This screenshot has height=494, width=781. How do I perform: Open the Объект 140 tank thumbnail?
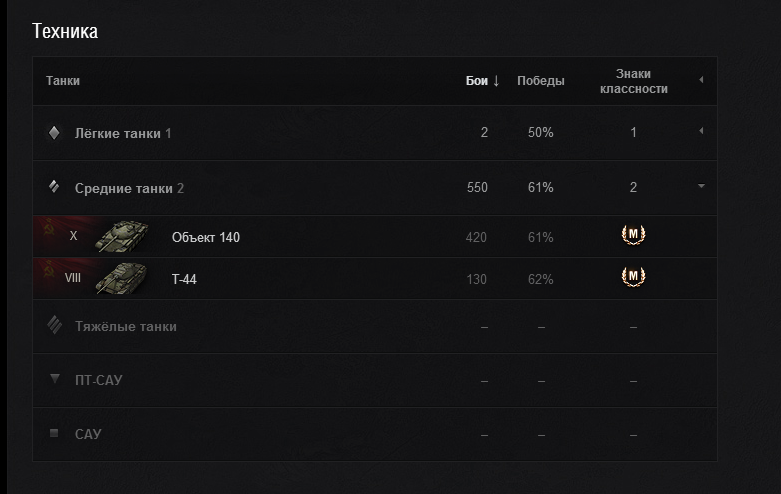coord(122,237)
